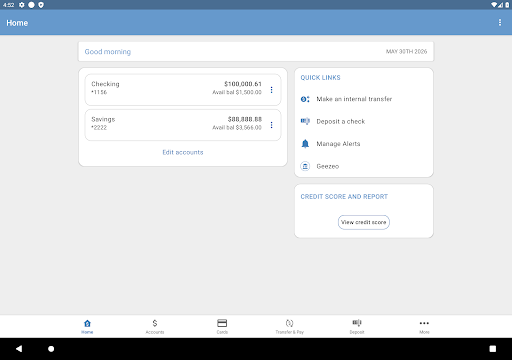
Task: Click the shield icon in status bar
Action: coord(41,5)
